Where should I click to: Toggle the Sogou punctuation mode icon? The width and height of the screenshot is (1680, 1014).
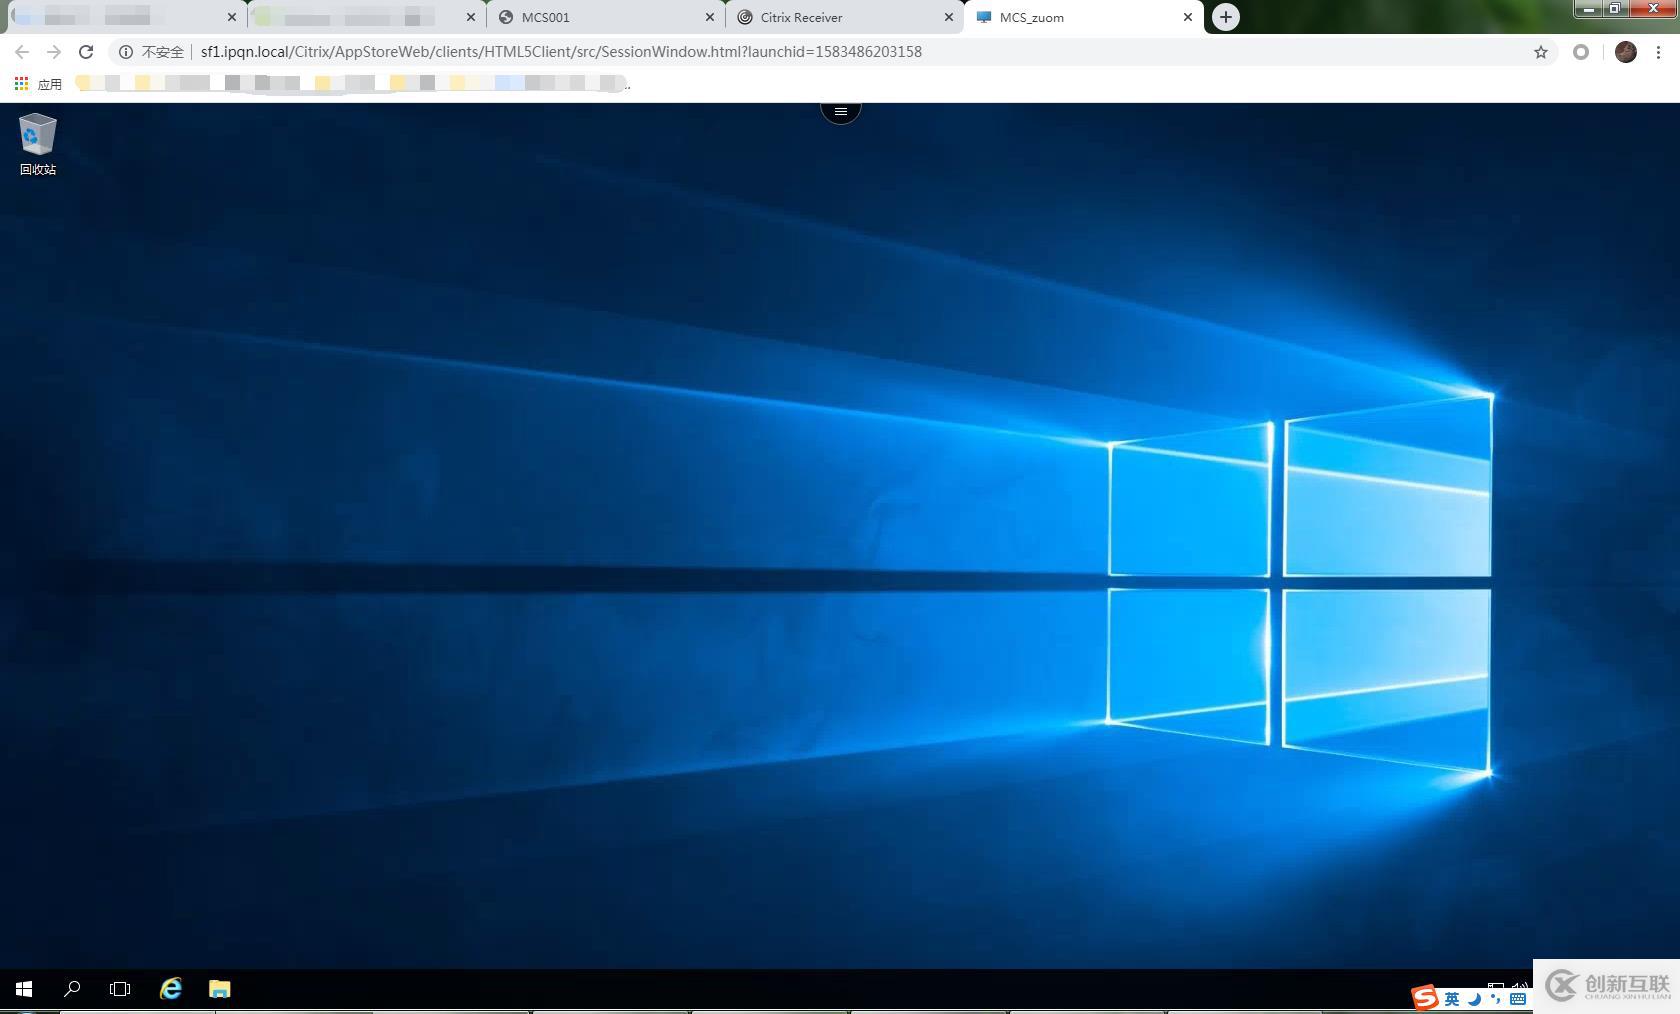[1495, 998]
